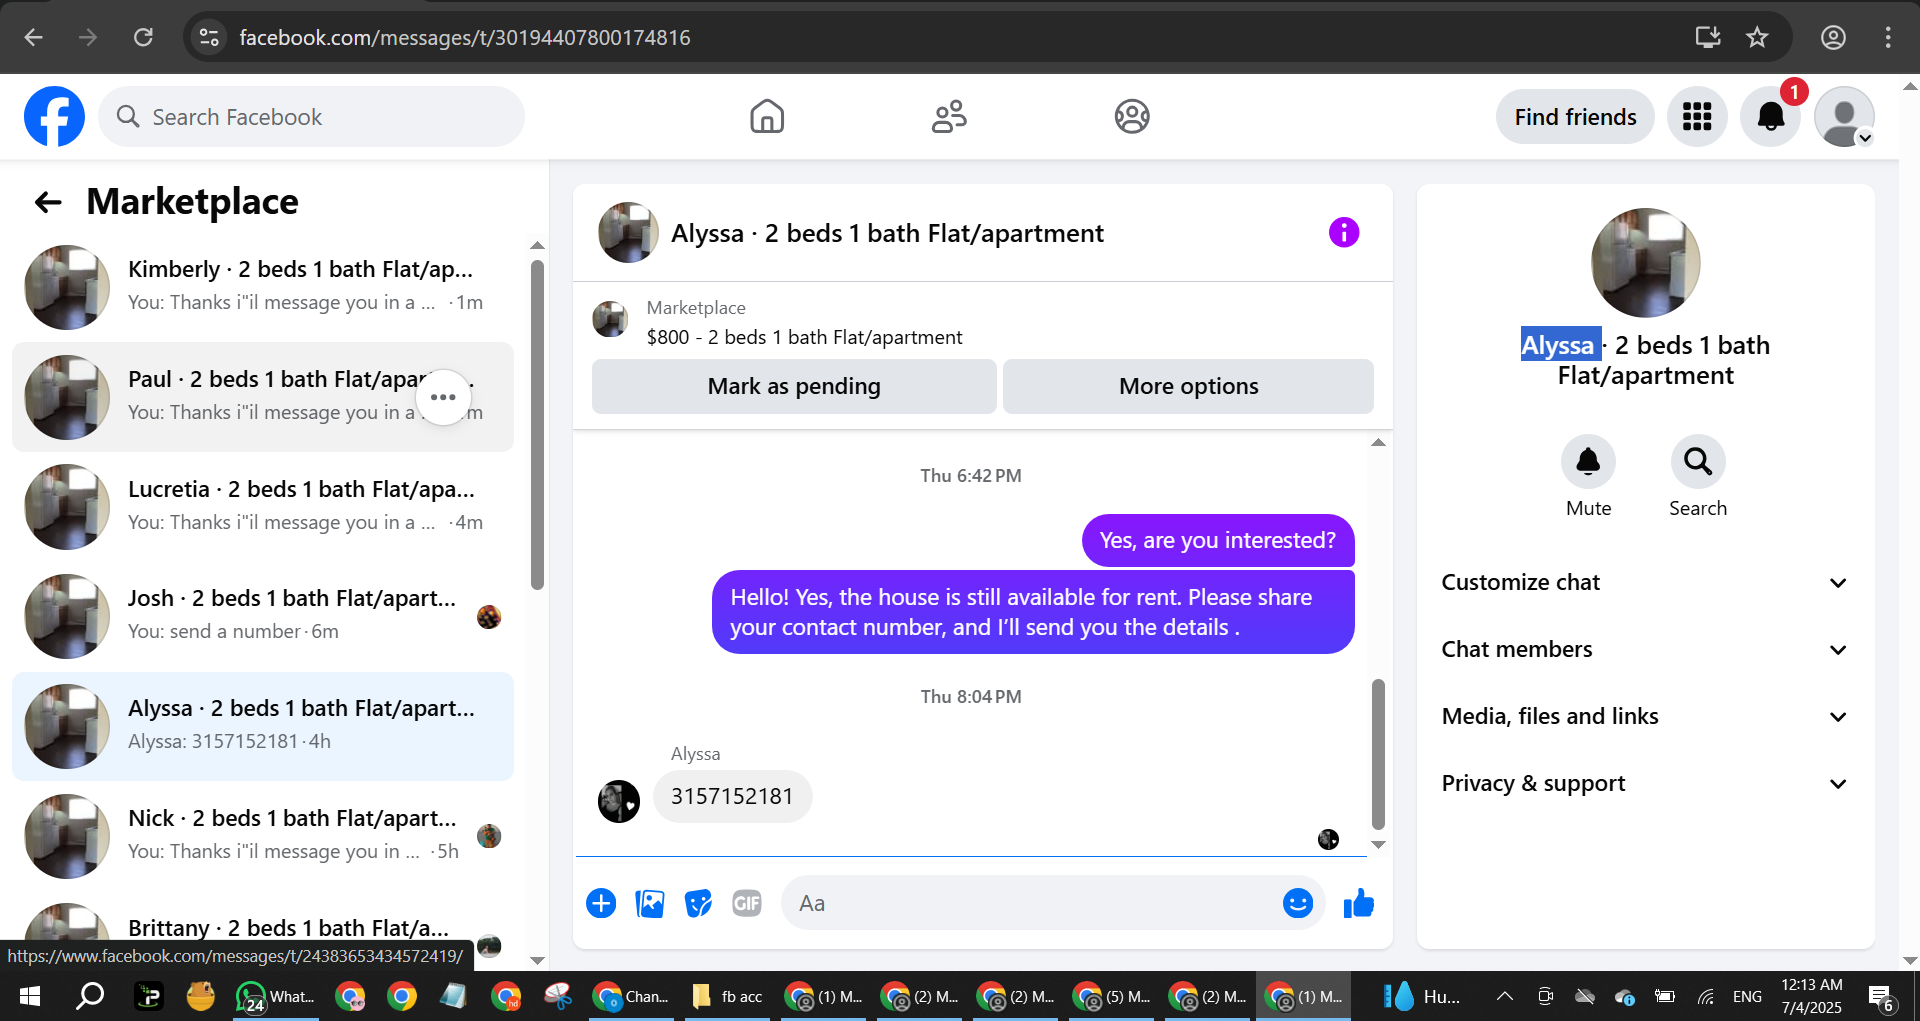Open the account profile menu
The image size is (1920, 1021).
pyautogui.click(x=1844, y=117)
